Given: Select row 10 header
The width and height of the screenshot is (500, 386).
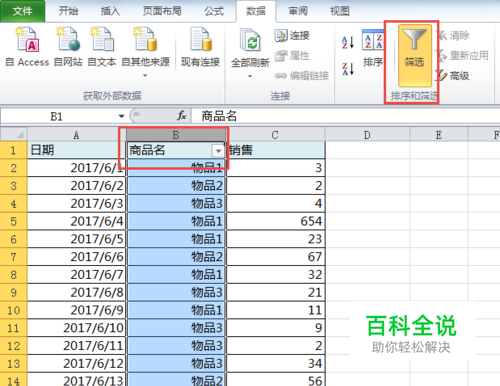Looking at the screenshot, I should pyautogui.click(x=13, y=310).
